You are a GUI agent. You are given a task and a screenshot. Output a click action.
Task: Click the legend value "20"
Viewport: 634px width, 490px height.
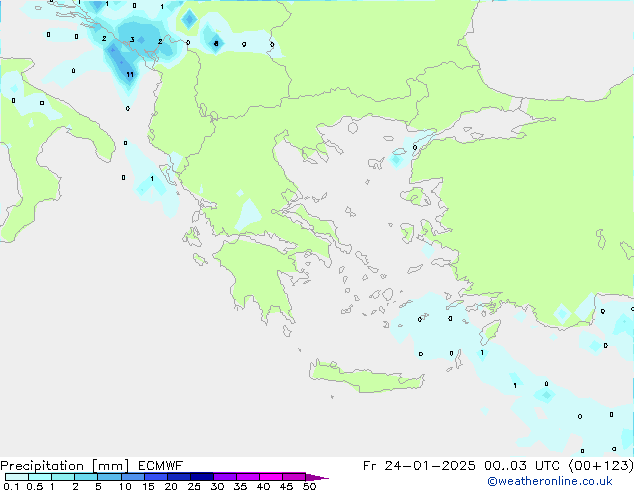click(171, 486)
